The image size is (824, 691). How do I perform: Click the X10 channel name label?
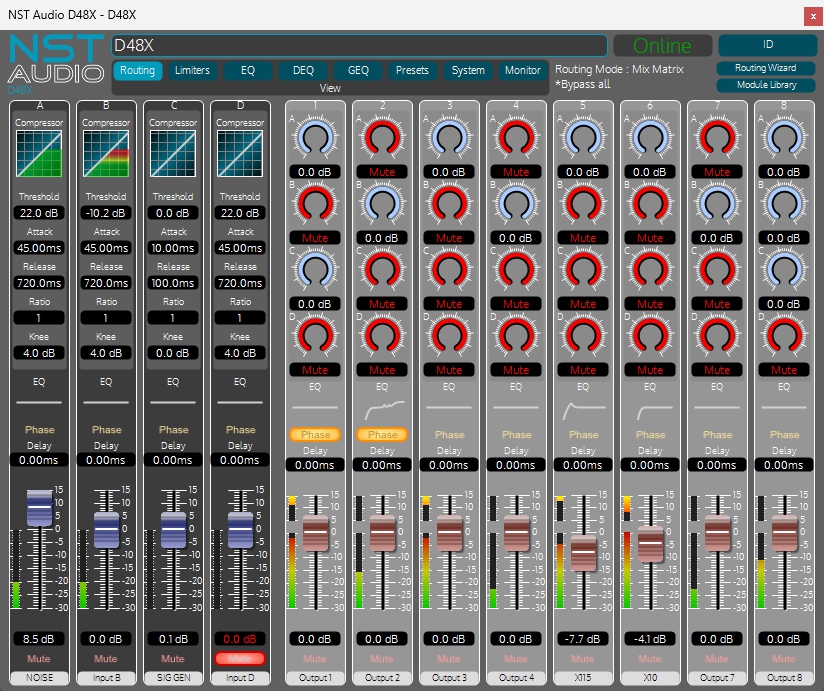point(650,677)
